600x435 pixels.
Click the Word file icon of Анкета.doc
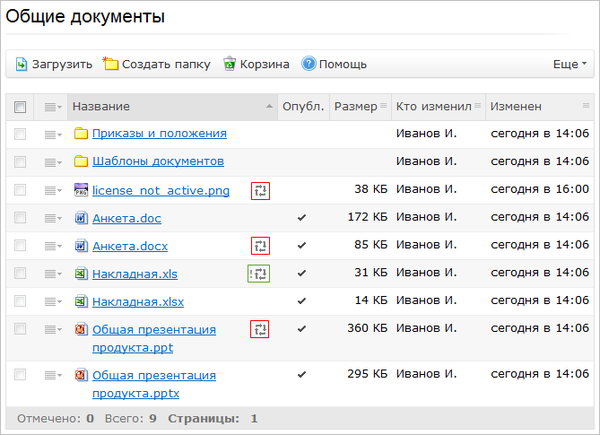[82, 217]
